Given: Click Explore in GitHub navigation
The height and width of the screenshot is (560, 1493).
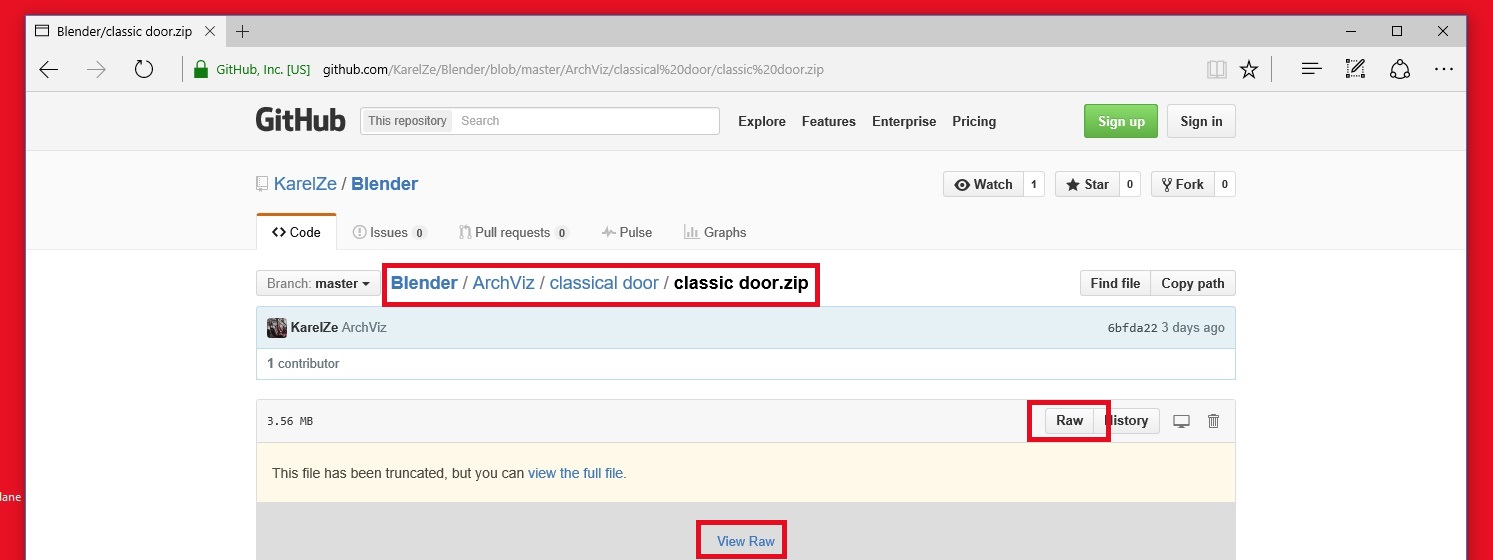Looking at the screenshot, I should (x=762, y=121).
